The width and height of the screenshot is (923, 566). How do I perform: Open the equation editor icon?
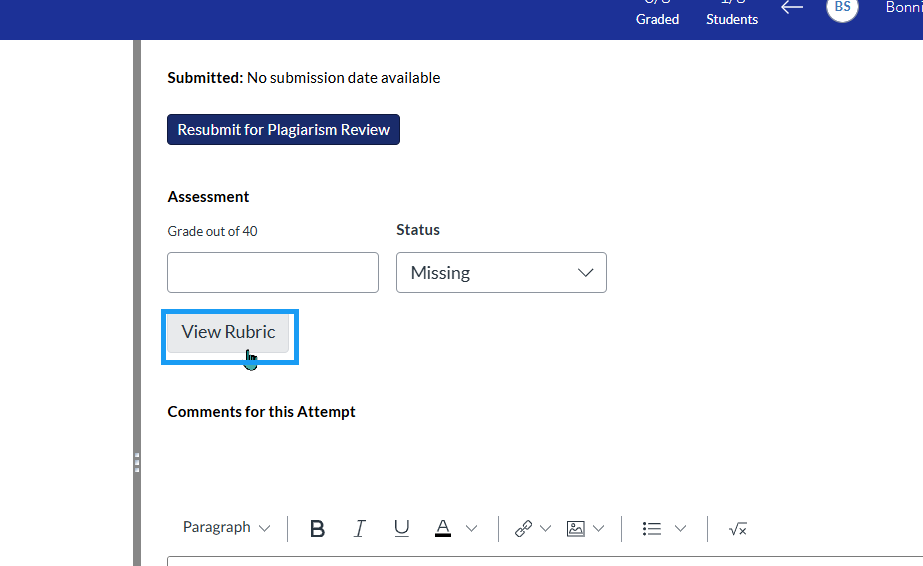click(x=738, y=528)
